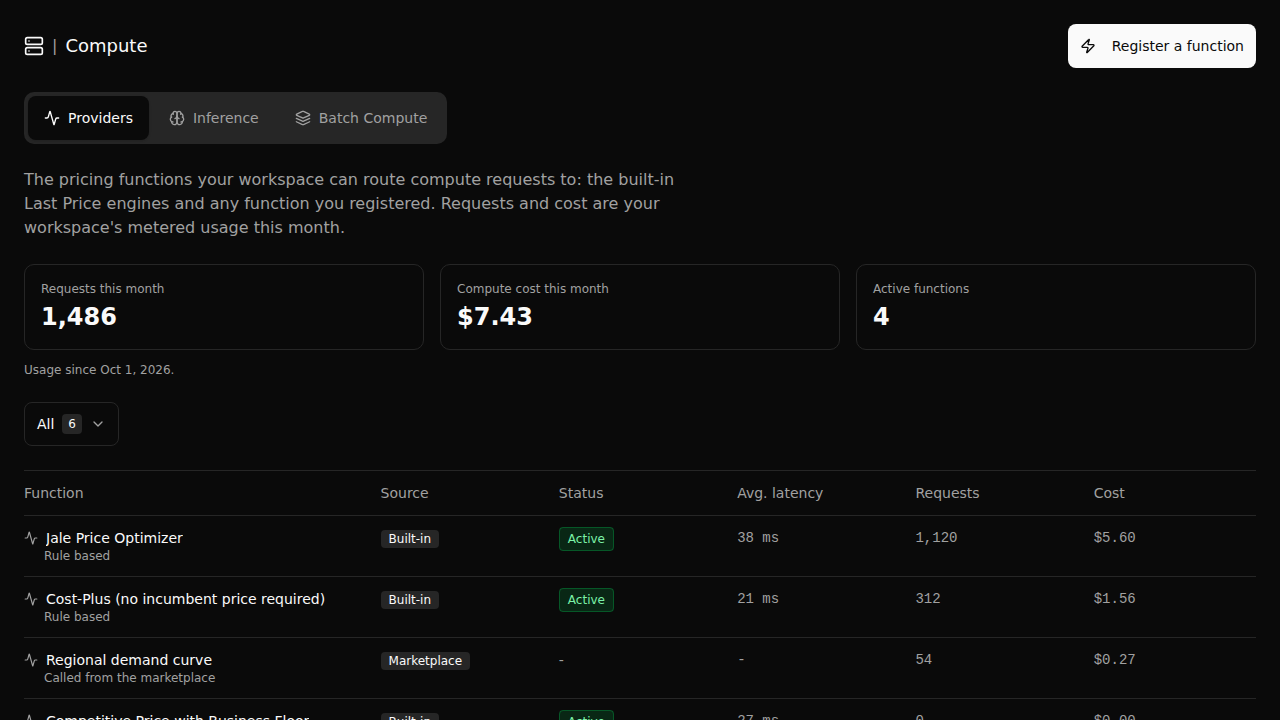Viewport: 1280px width, 720px height.
Task: Click the $5.60 cost value
Action: (1115, 538)
